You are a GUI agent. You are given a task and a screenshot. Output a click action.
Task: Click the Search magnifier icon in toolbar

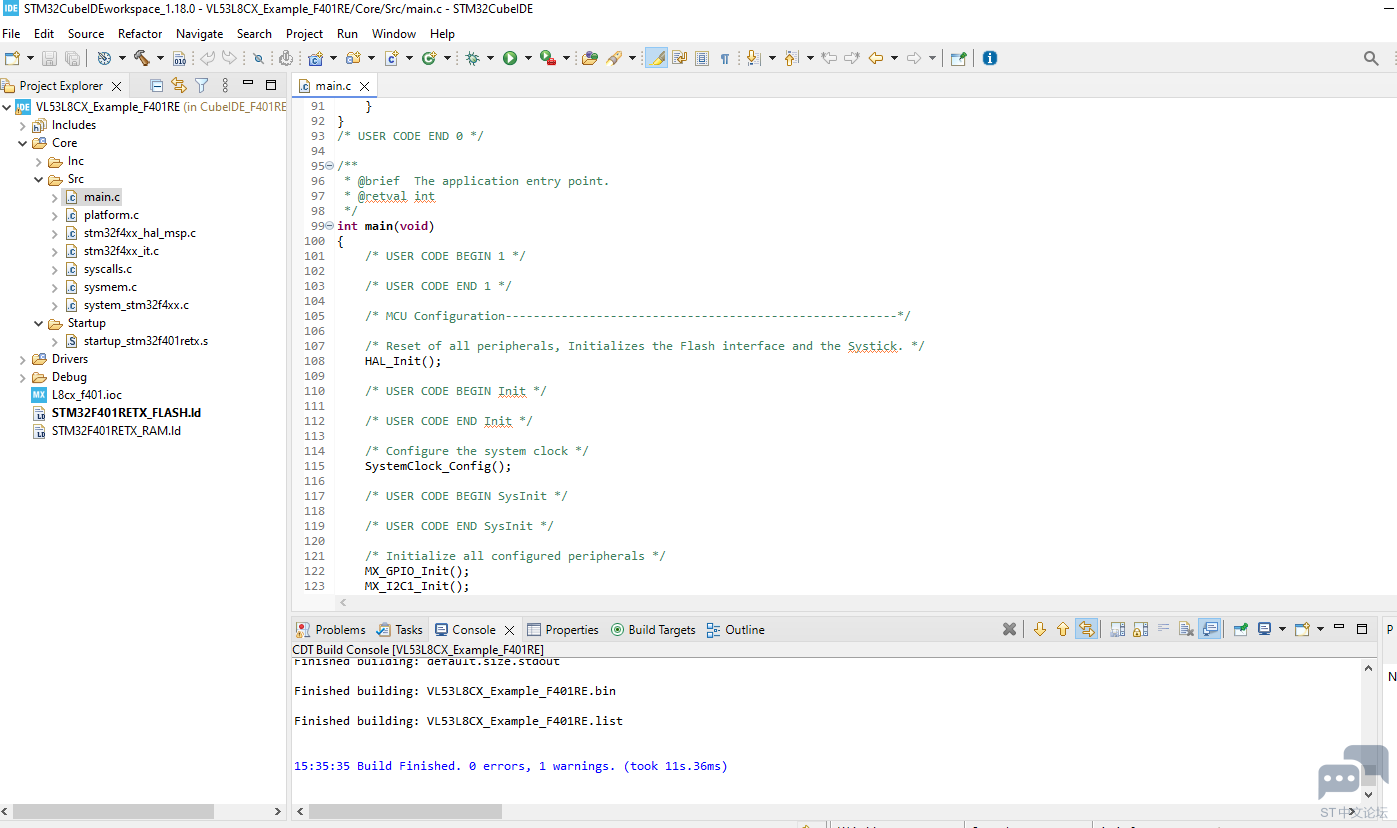click(x=1371, y=58)
